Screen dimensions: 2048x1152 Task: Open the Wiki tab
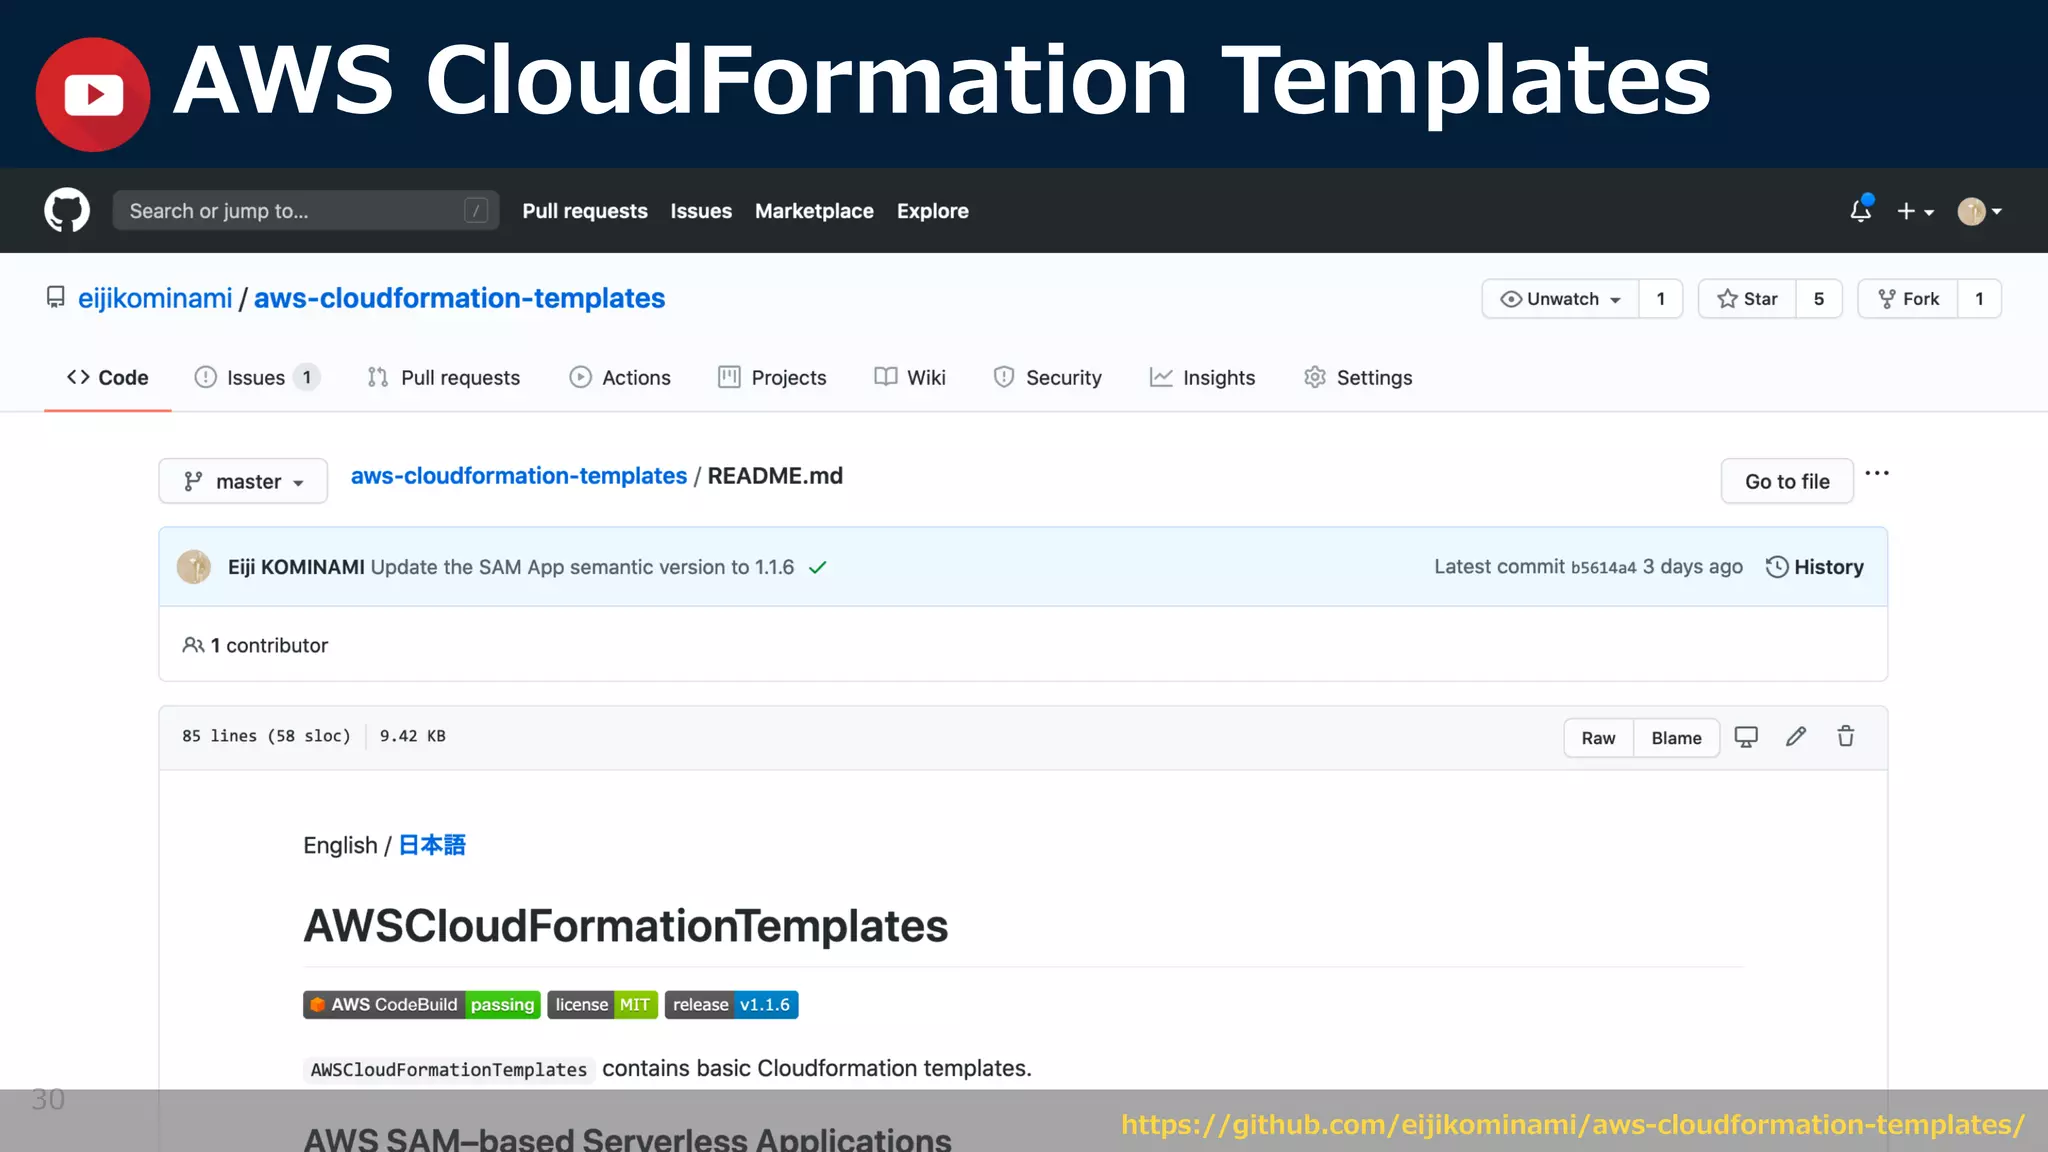click(x=909, y=377)
